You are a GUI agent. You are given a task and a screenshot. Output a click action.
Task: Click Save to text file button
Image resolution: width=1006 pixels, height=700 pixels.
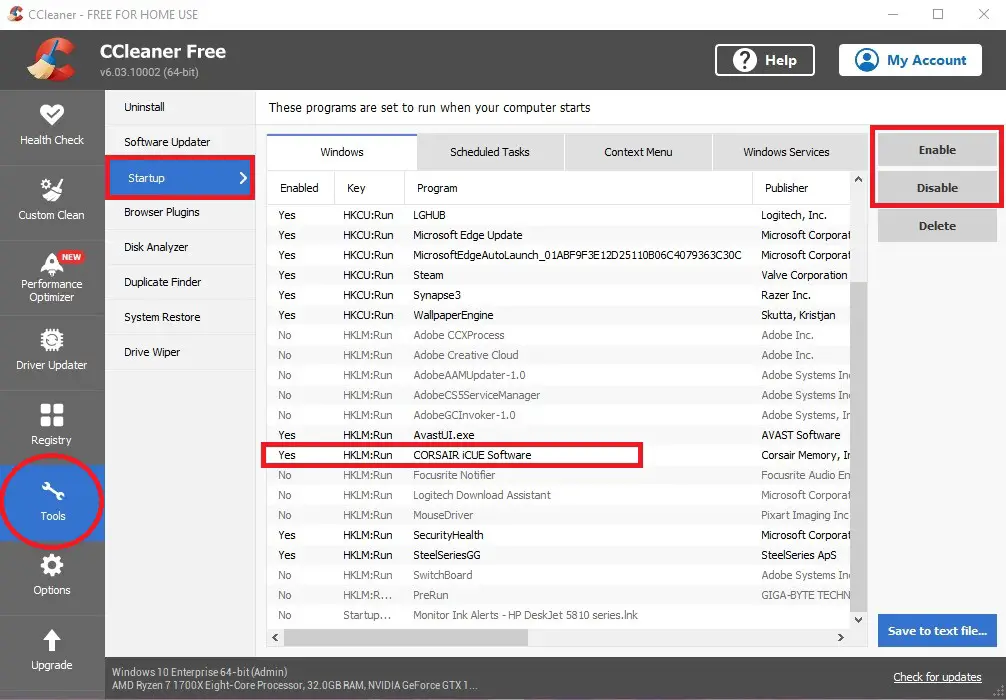937,631
